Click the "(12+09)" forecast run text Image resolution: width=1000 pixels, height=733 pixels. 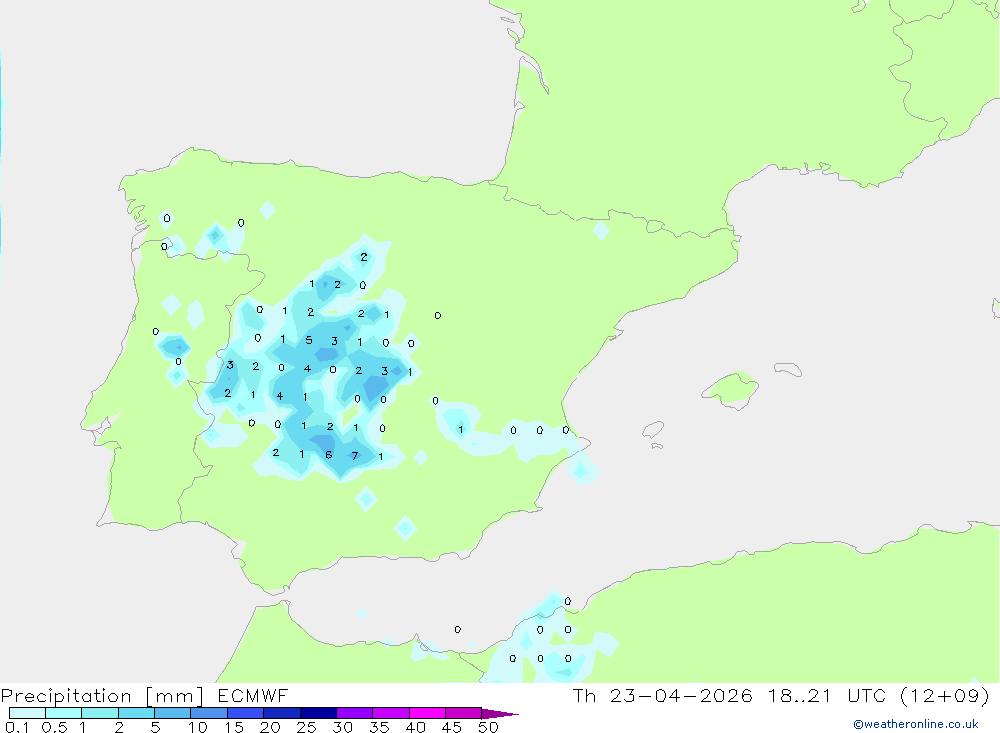945,695
